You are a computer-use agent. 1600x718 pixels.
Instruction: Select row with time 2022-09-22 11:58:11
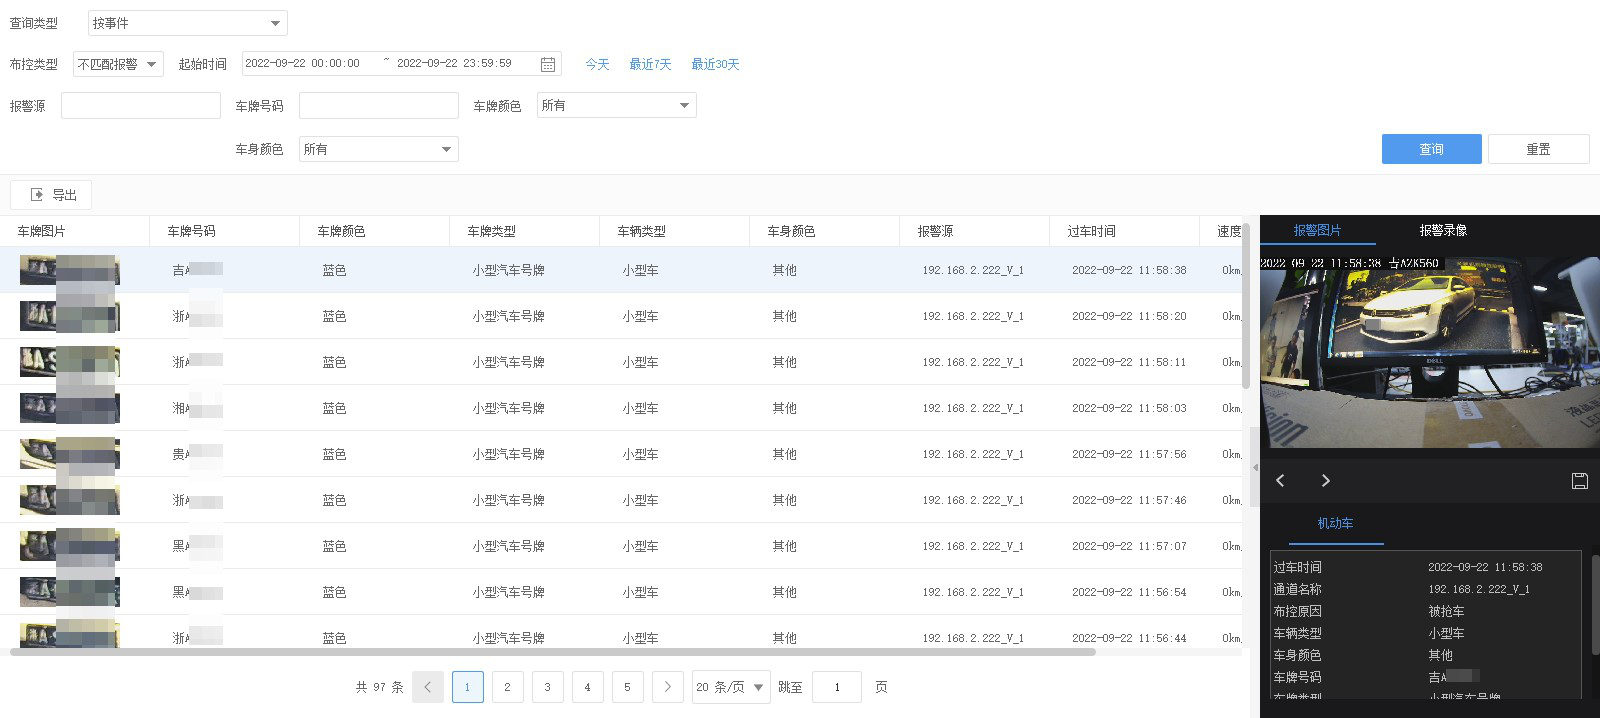621,362
